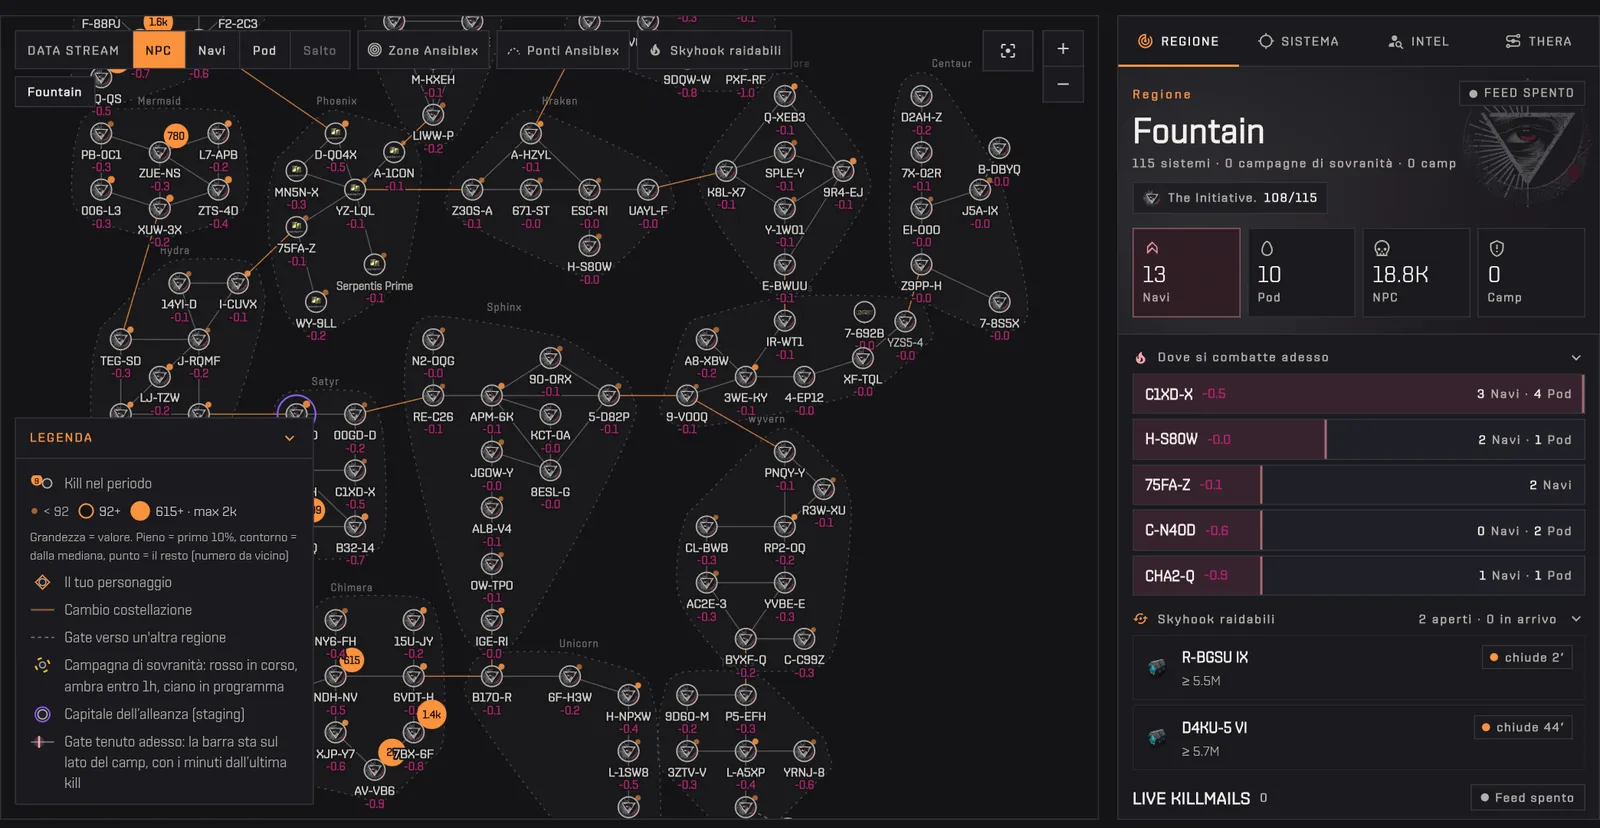This screenshot has height=828, width=1600.
Task: Select the 9-VO0Q system node
Action: [687, 395]
